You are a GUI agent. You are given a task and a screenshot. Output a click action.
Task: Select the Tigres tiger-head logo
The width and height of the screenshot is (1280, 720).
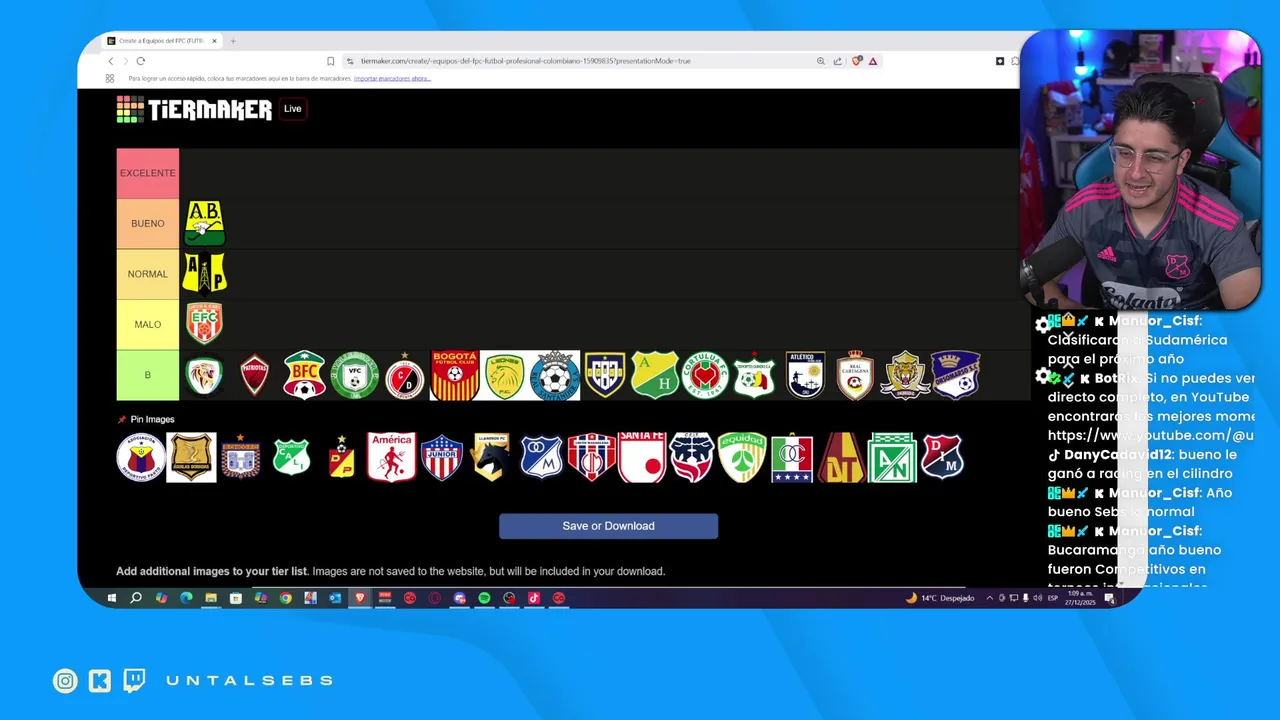point(905,375)
